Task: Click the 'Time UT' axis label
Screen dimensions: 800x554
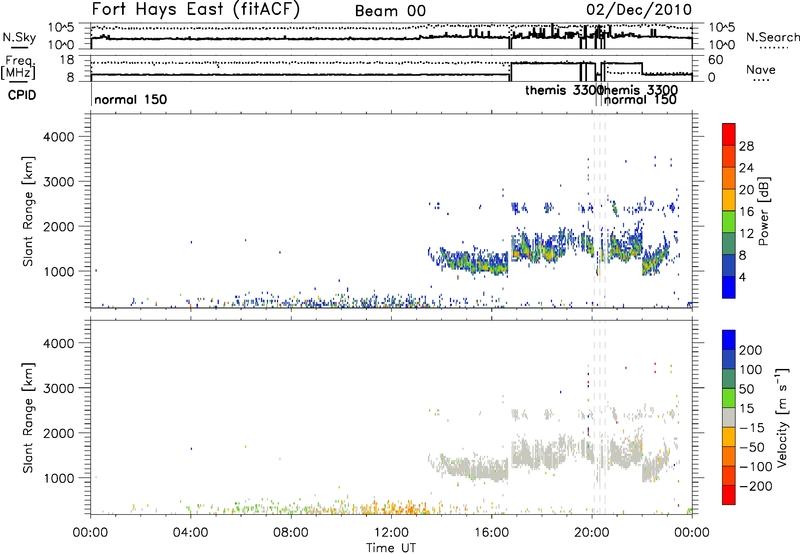Action: click(391, 547)
